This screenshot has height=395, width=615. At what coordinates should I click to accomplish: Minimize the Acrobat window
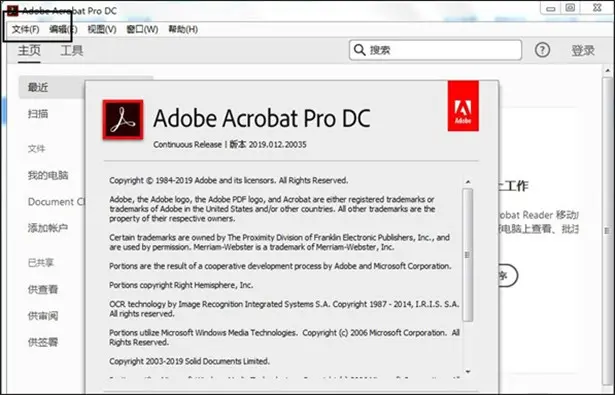pyautogui.click(x=551, y=9)
